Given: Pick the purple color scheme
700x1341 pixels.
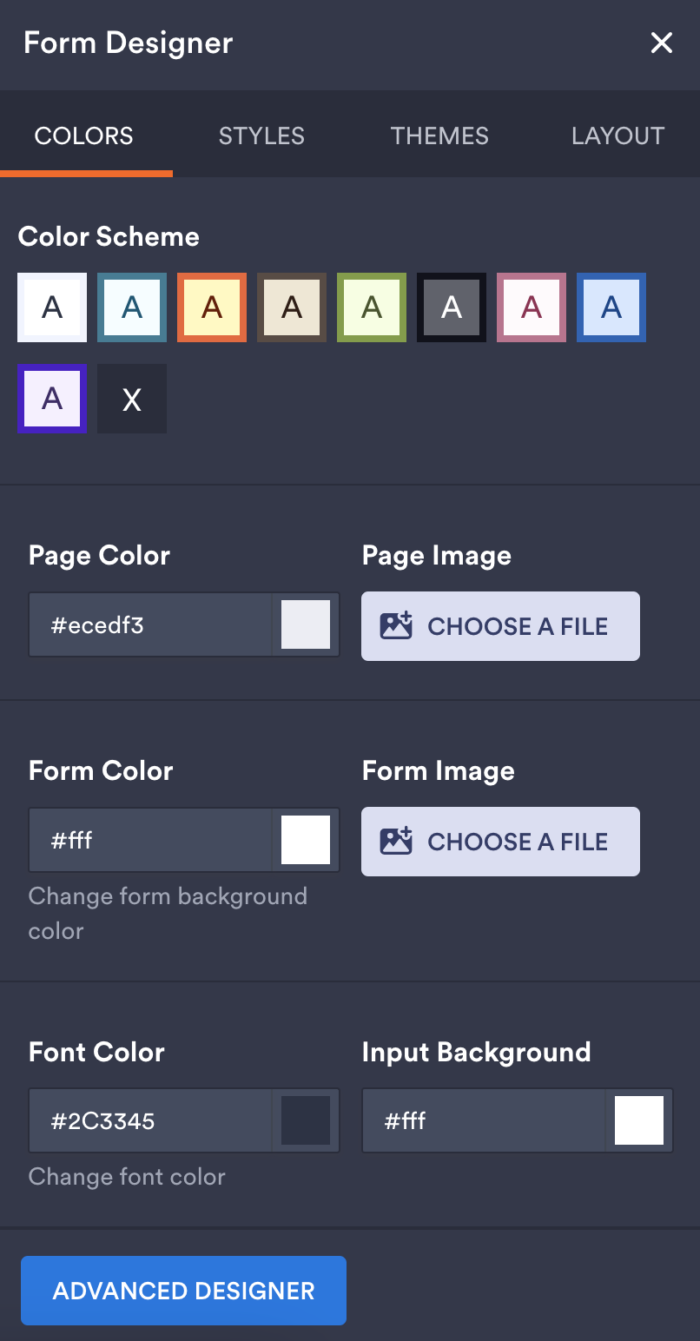Looking at the screenshot, I should [51, 398].
